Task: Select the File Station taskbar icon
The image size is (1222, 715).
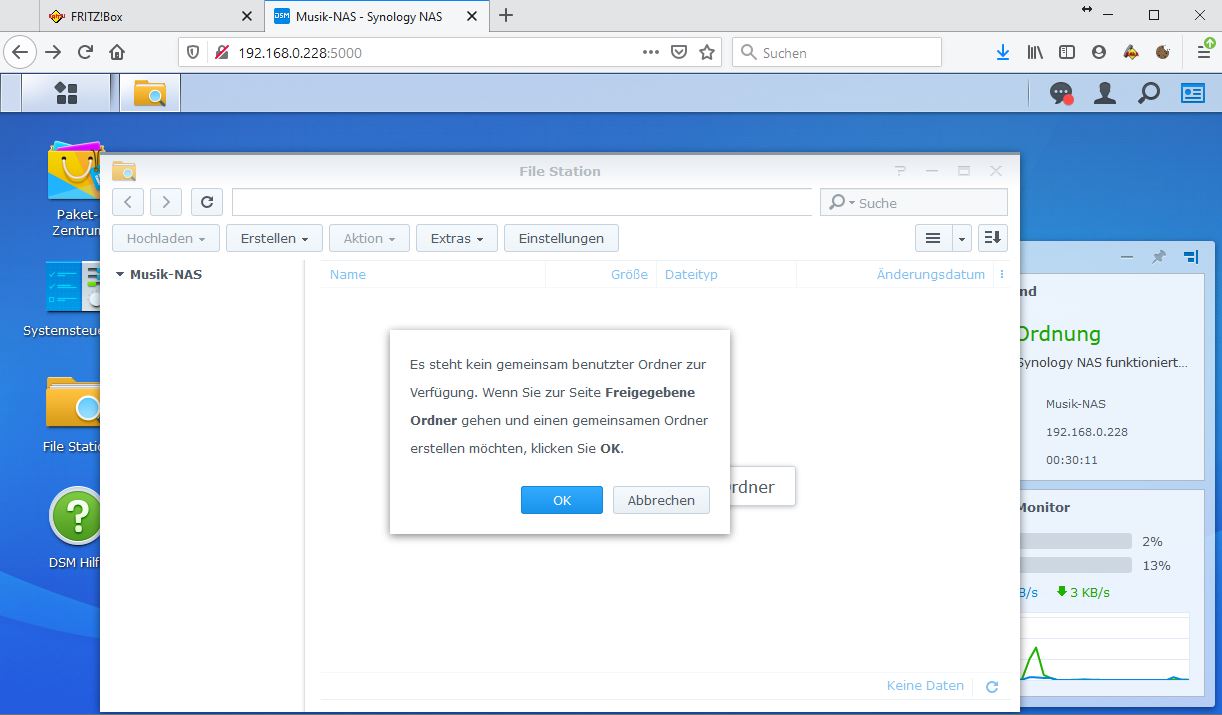Action: click(x=150, y=93)
